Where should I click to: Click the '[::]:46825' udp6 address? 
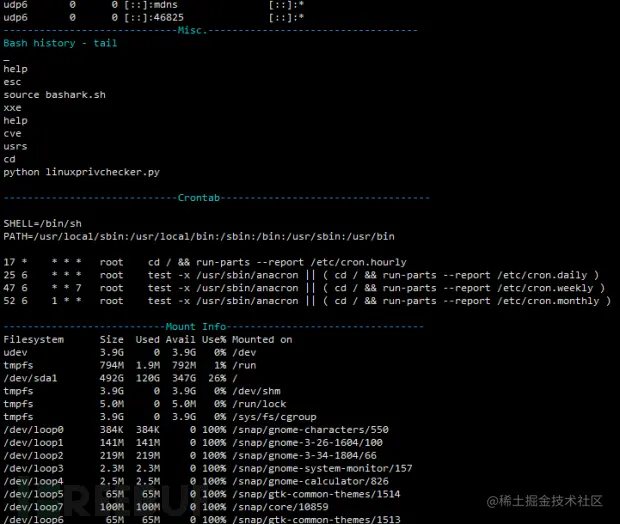coord(154,17)
